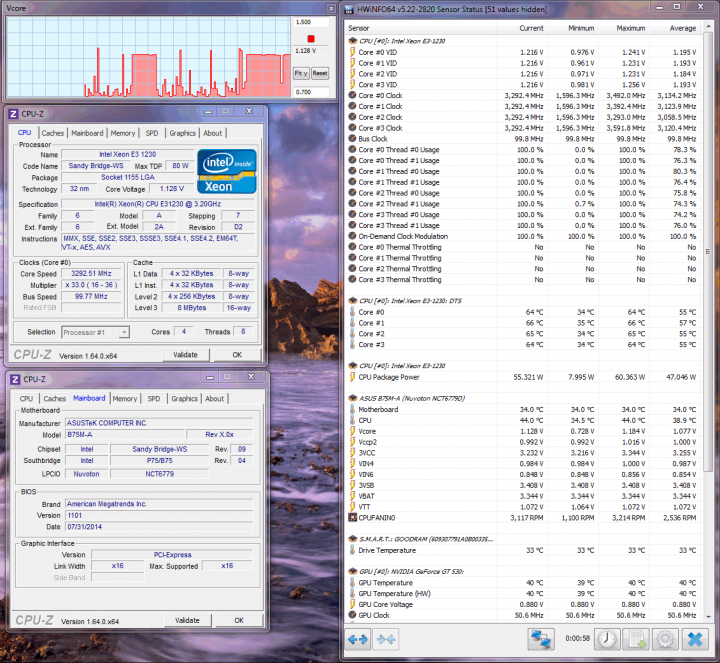Image resolution: width=720 pixels, height=663 pixels.
Task: Click the HWiNFO blue X close sensors icon
Action: pyautogui.click(x=695, y=639)
